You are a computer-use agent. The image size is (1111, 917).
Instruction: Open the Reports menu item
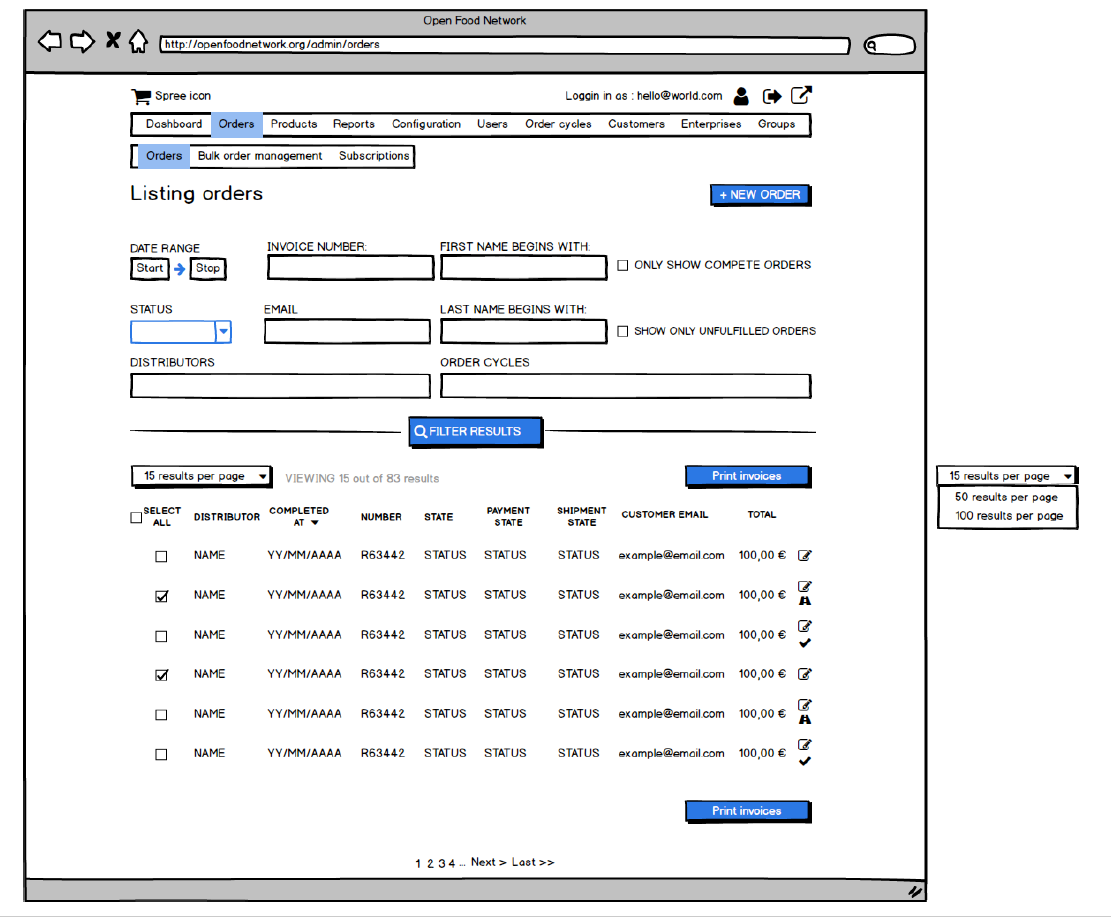click(354, 124)
